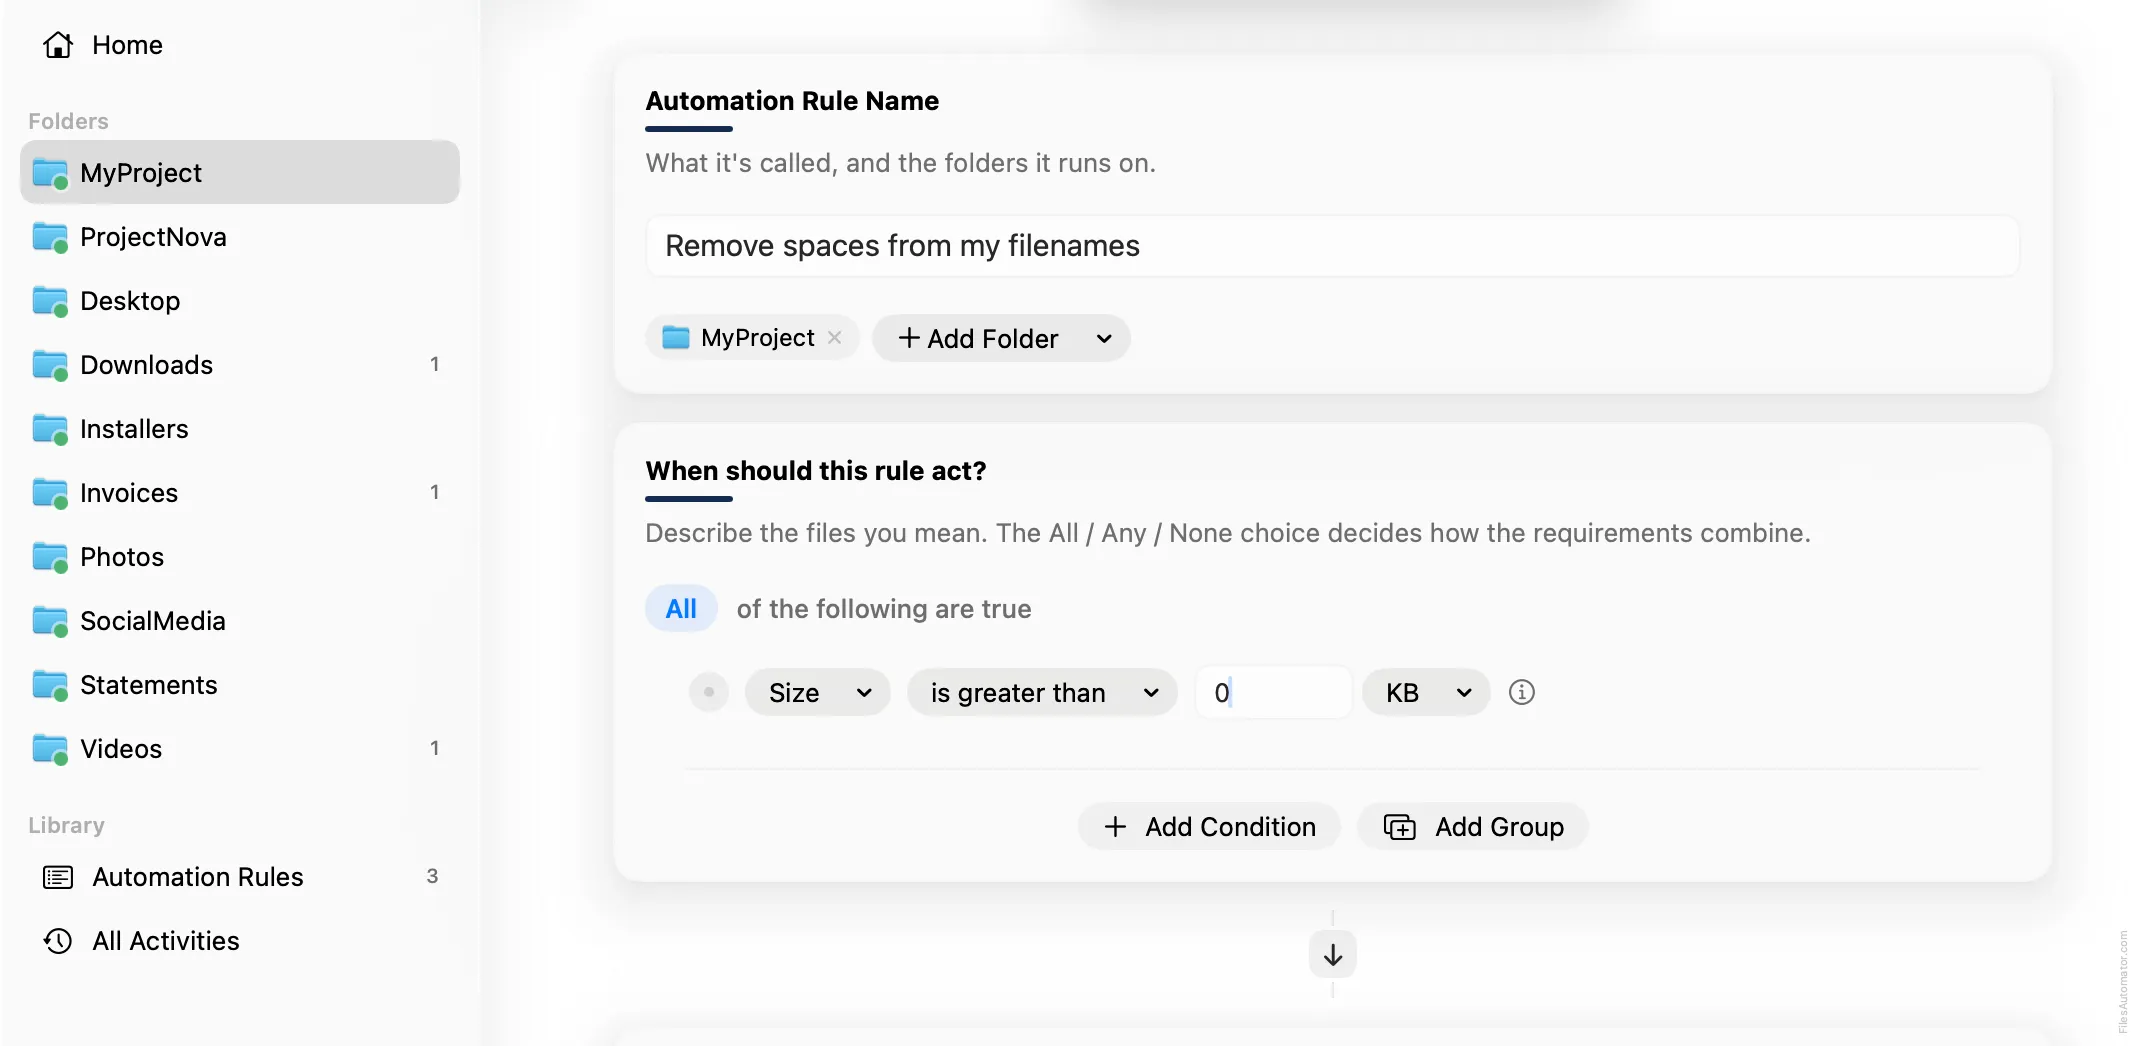Click the Add Group button
Image resolution: width=2142 pixels, height=1046 pixels.
tap(1473, 827)
